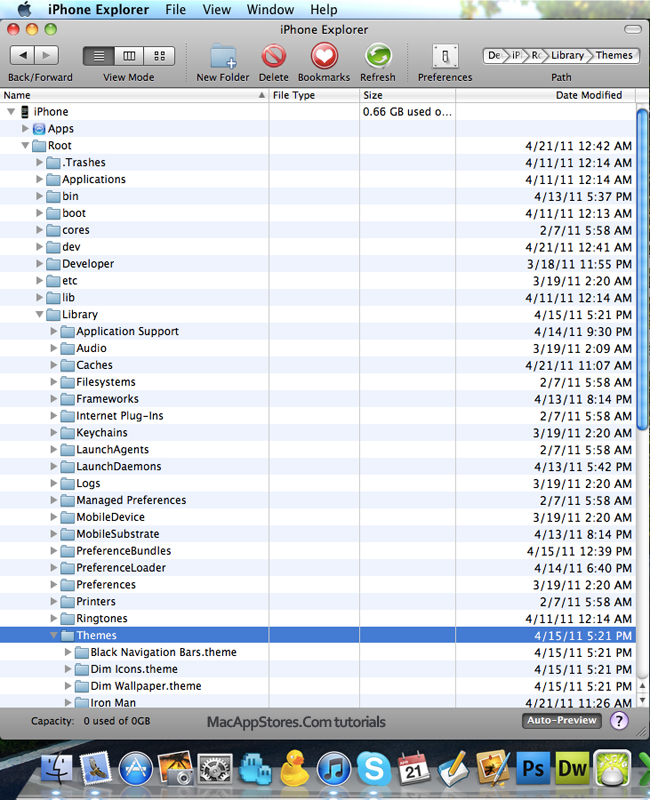Open iCal calendar in the Dock
This screenshot has height=800, width=650.
(413, 768)
